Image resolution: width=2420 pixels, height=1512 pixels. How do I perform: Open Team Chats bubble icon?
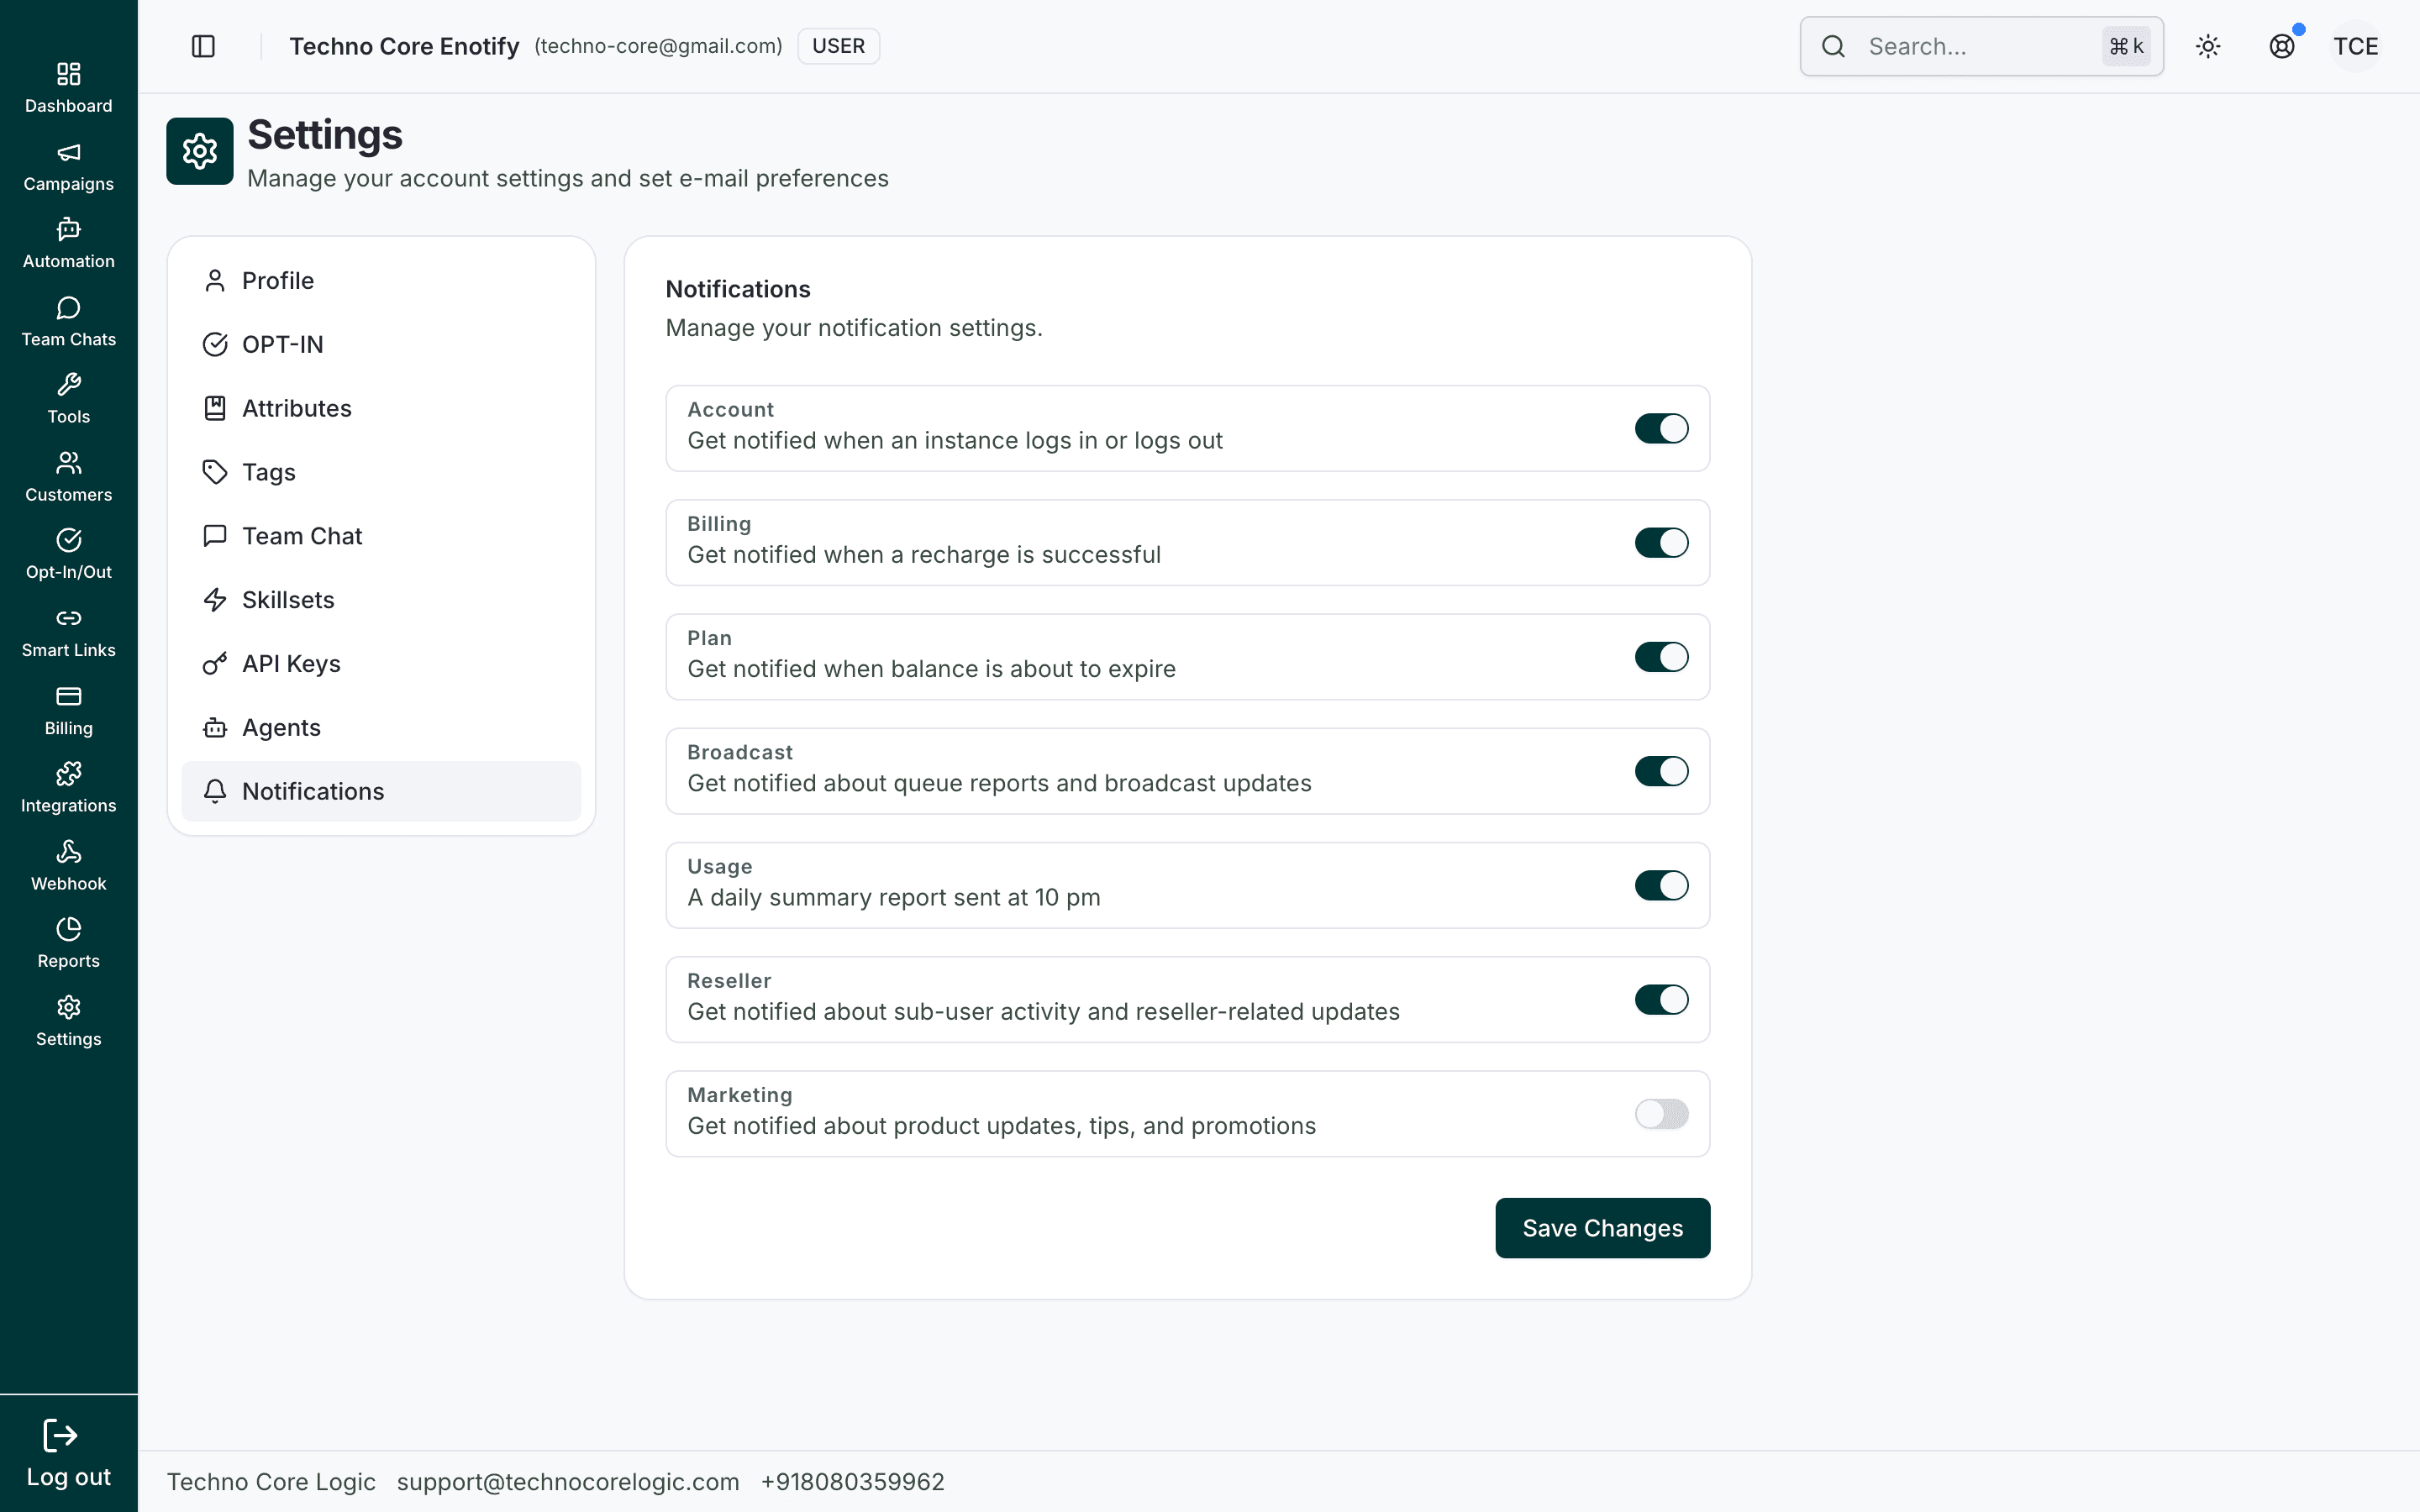tap(68, 307)
